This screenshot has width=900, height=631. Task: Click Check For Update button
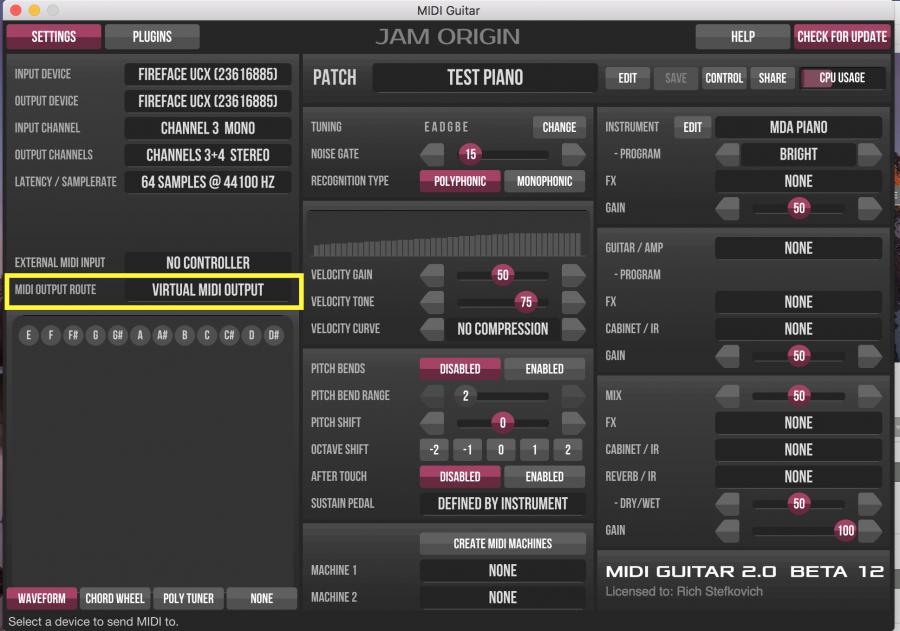pyautogui.click(x=842, y=37)
